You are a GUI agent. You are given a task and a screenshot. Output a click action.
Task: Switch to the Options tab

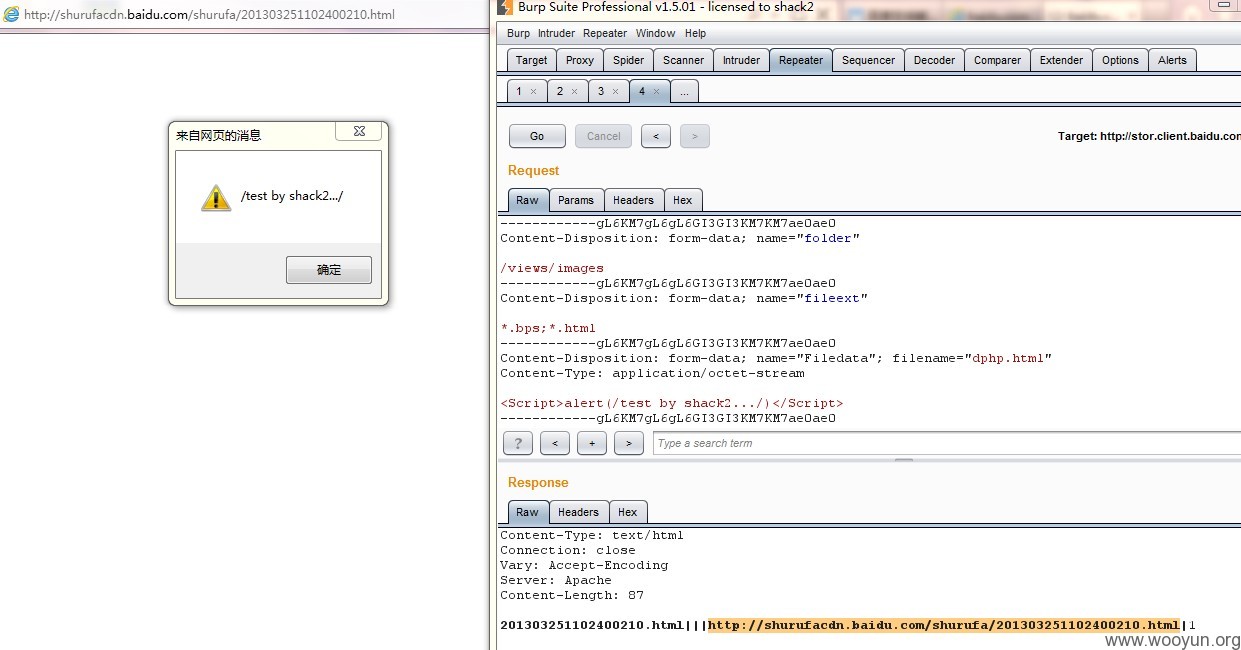pos(1120,60)
